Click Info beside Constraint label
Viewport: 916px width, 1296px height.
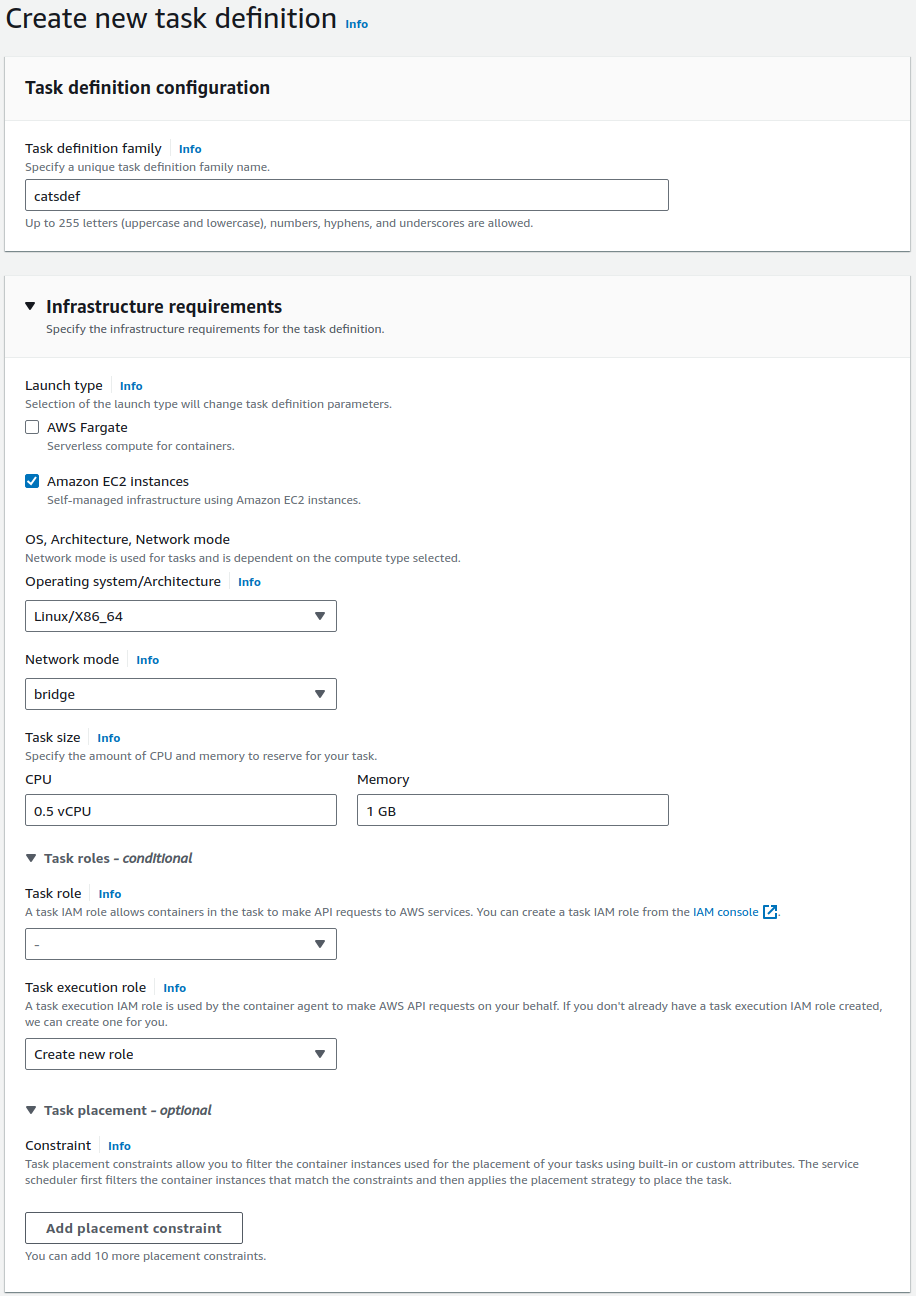point(119,1146)
